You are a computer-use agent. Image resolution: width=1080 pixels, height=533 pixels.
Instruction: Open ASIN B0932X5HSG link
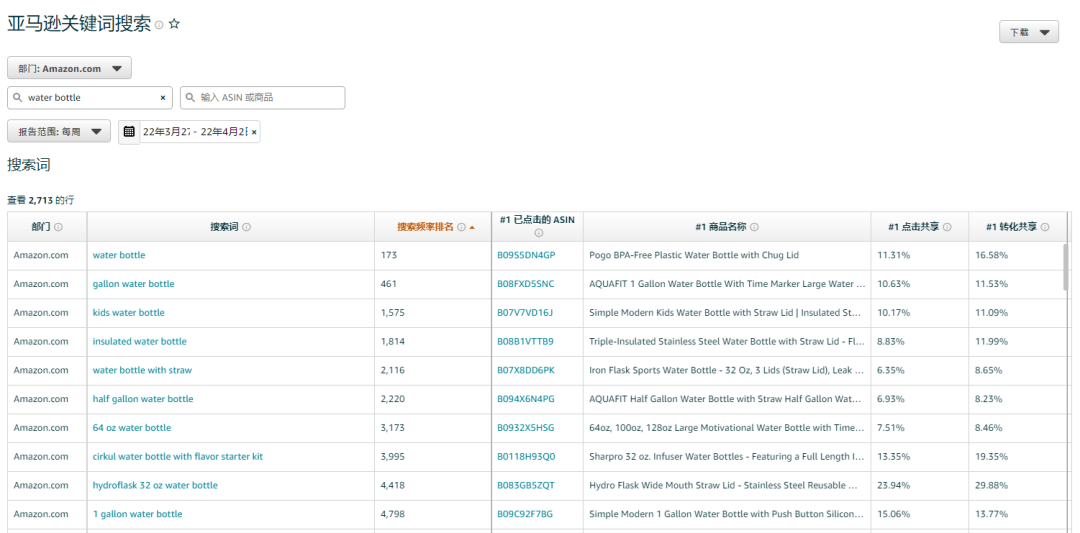(x=526, y=428)
